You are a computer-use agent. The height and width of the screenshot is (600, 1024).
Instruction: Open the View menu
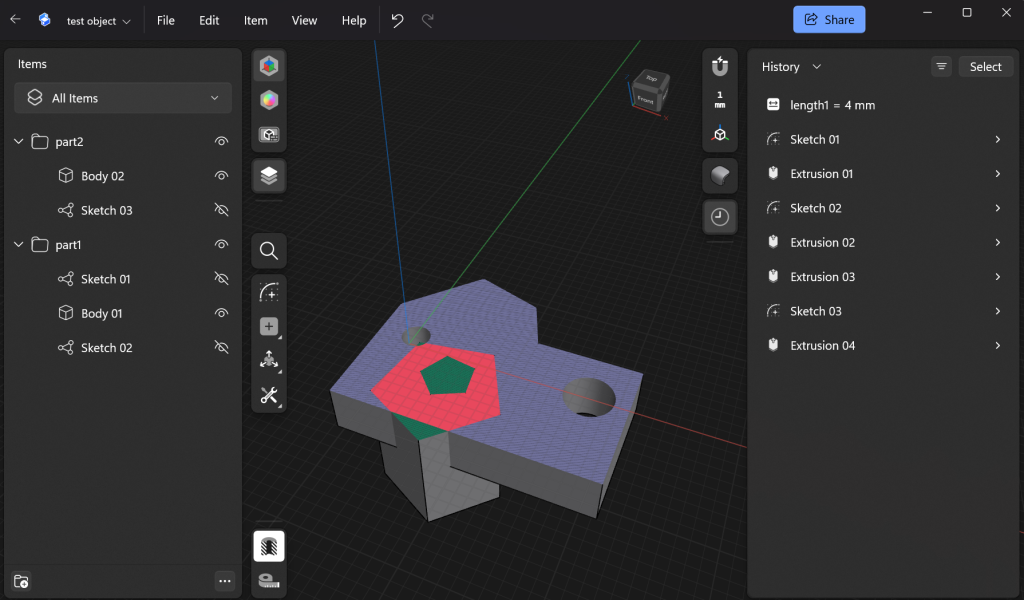click(304, 20)
